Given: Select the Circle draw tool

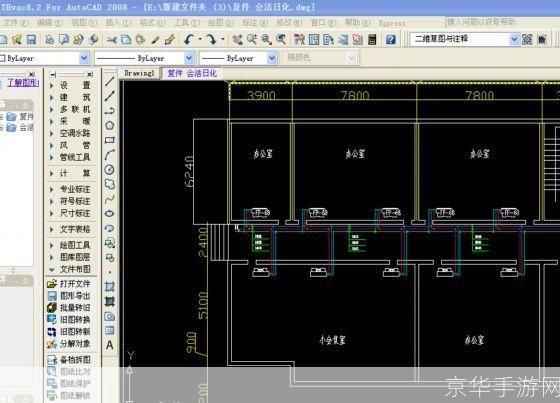Looking at the screenshot, I should point(110,170).
